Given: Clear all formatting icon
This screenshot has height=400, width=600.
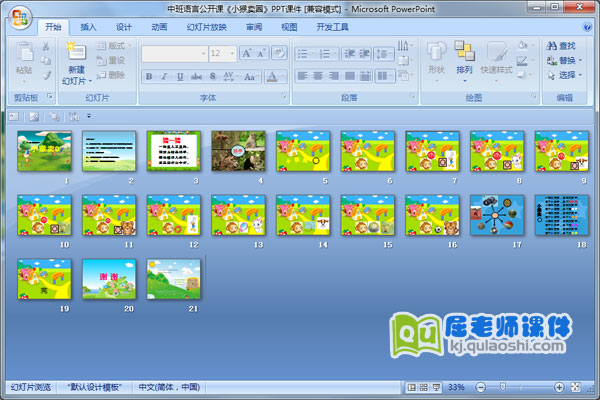Looking at the screenshot, I should [x=279, y=53].
